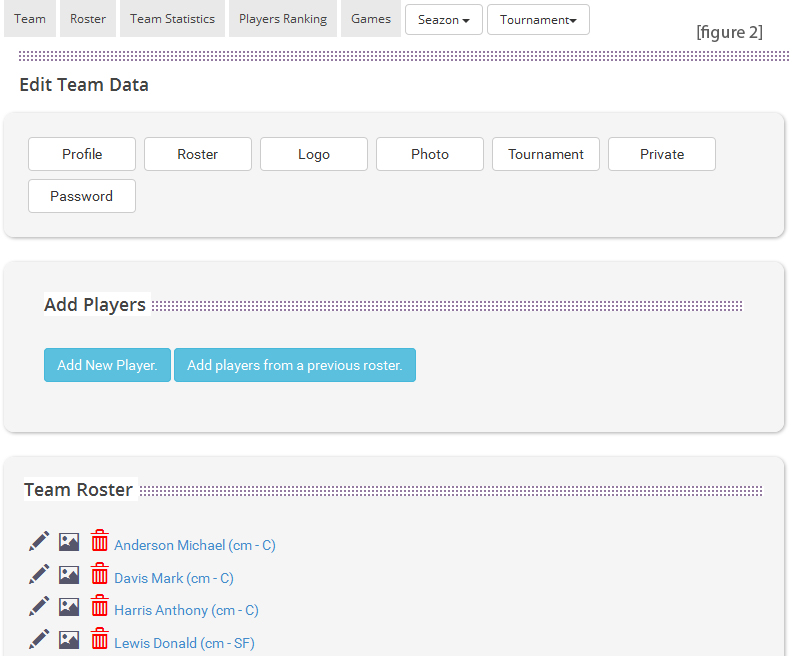Open the Lewis Donald player link

pos(184,643)
